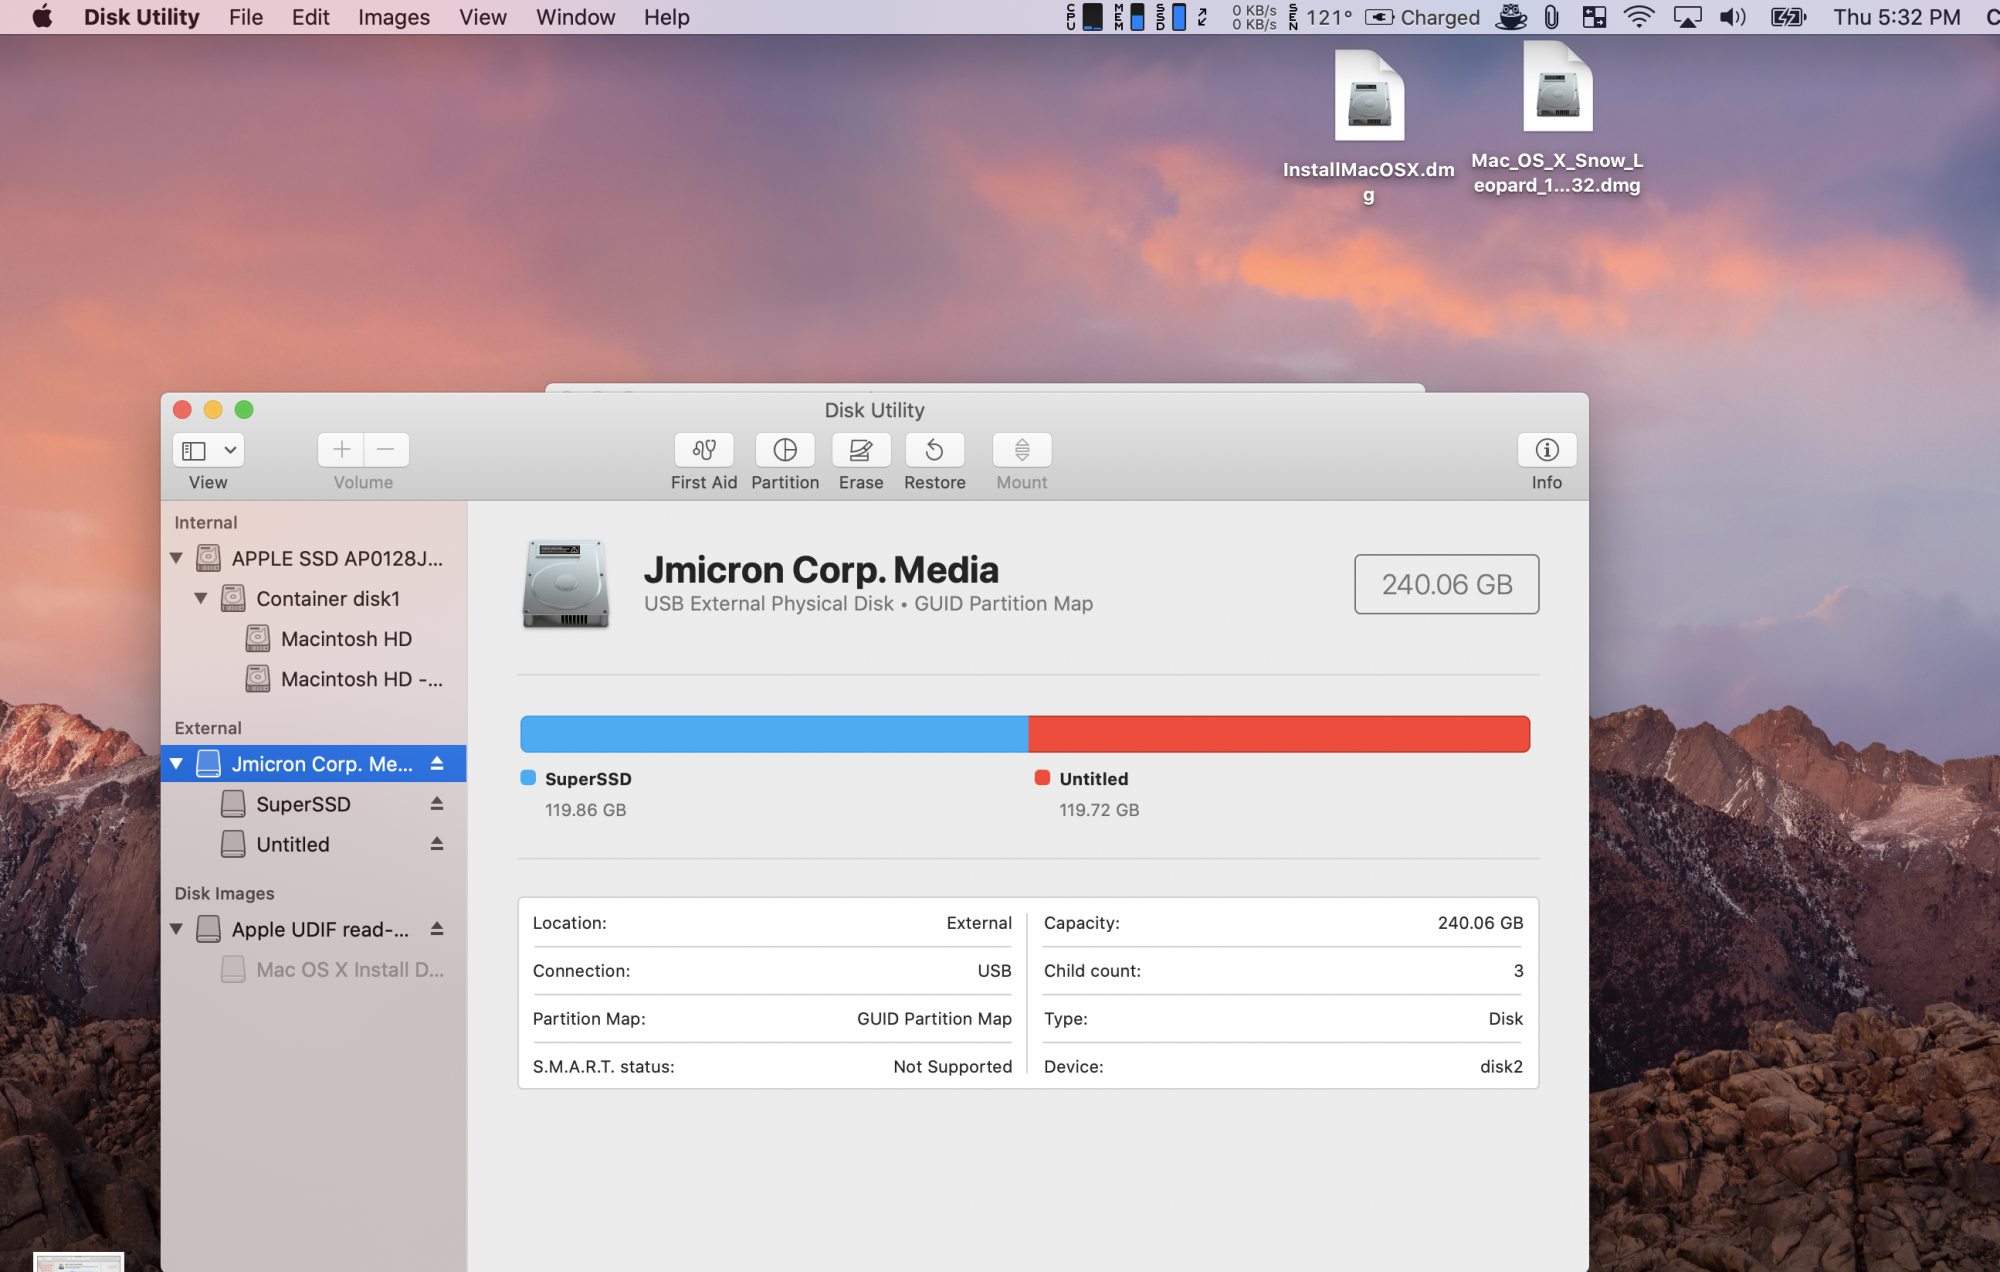2000x1272 pixels.
Task: Click the screenshot thumbnail preview
Action: tap(78, 1262)
